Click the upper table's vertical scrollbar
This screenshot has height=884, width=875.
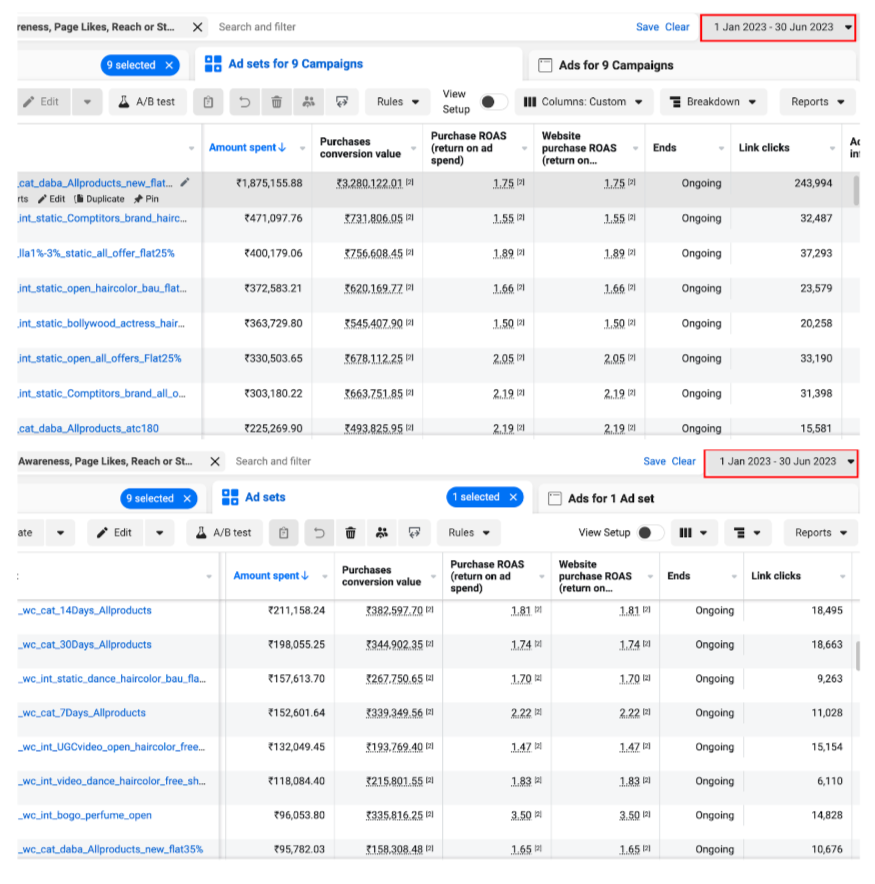pyautogui.click(x=854, y=190)
